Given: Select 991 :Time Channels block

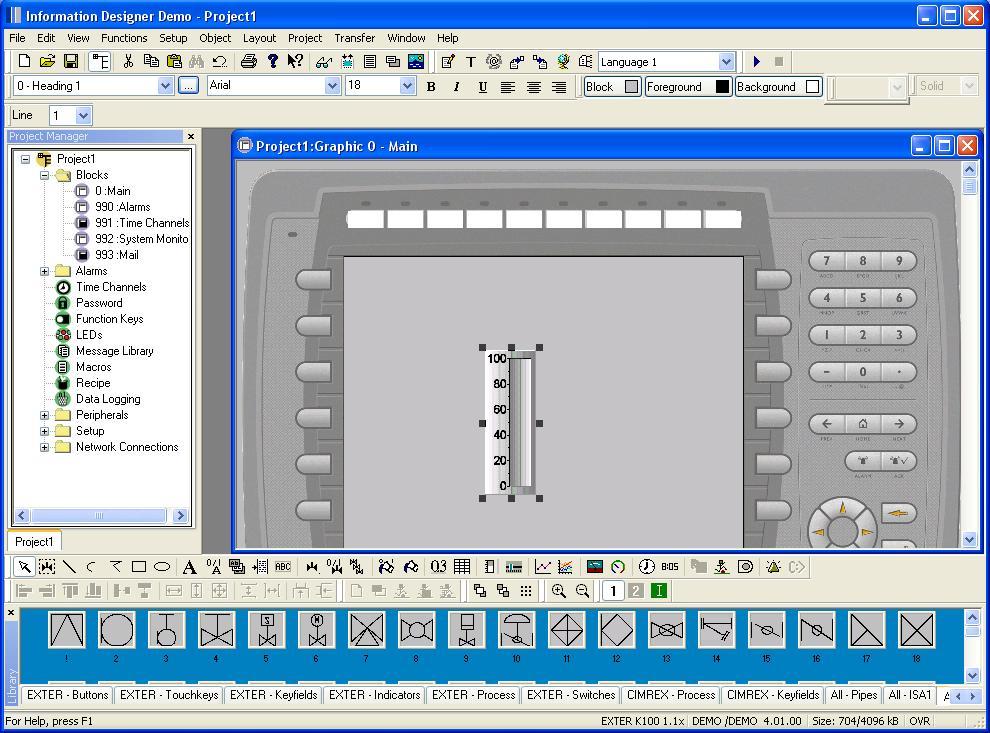Looking at the screenshot, I should [x=142, y=223].
